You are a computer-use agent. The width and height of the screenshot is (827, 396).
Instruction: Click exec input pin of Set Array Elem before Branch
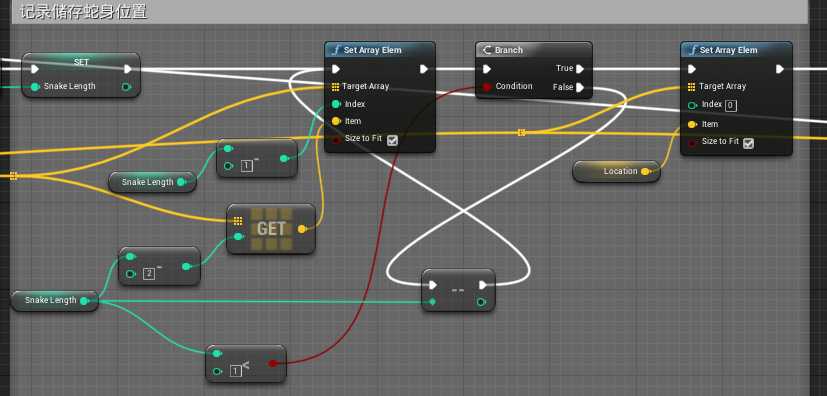[336, 69]
